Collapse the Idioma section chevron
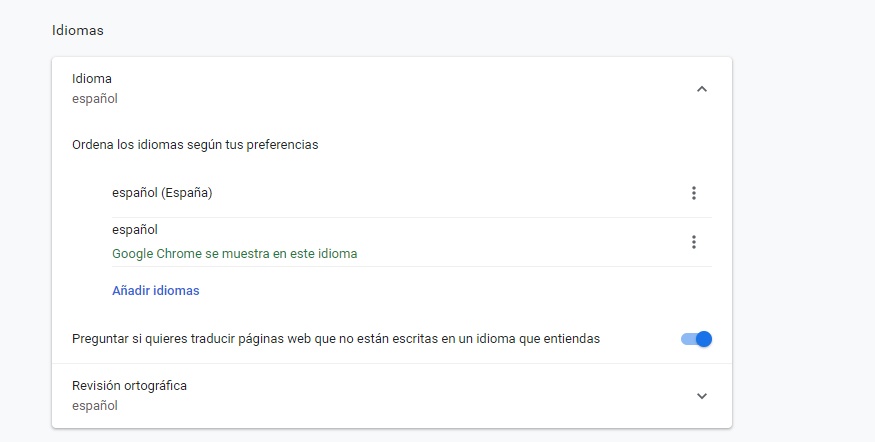Image resolution: width=875 pixels, height=442 pixels. pyautogui.click(x=701, y=89)
